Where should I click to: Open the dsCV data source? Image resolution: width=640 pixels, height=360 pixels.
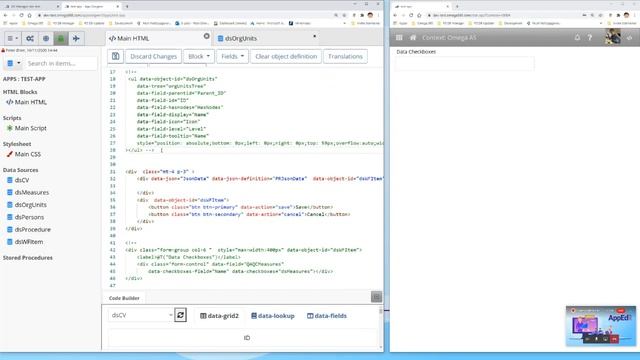[18, 180]
